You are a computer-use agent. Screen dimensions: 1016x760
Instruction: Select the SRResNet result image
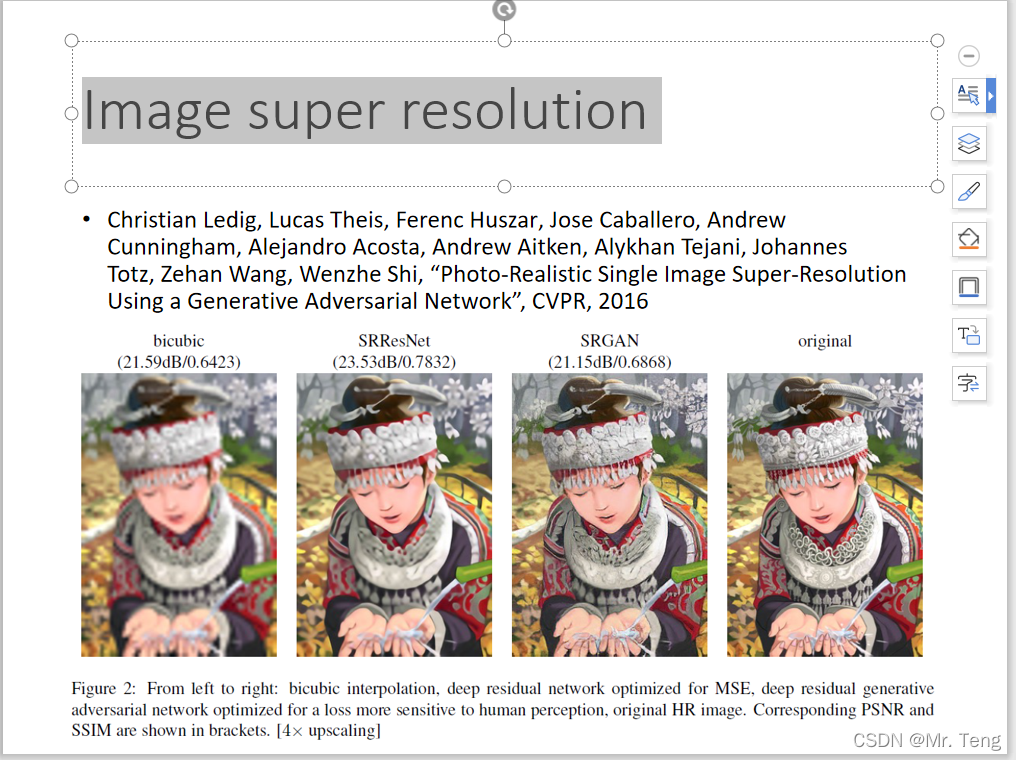[x=394, y=514]
